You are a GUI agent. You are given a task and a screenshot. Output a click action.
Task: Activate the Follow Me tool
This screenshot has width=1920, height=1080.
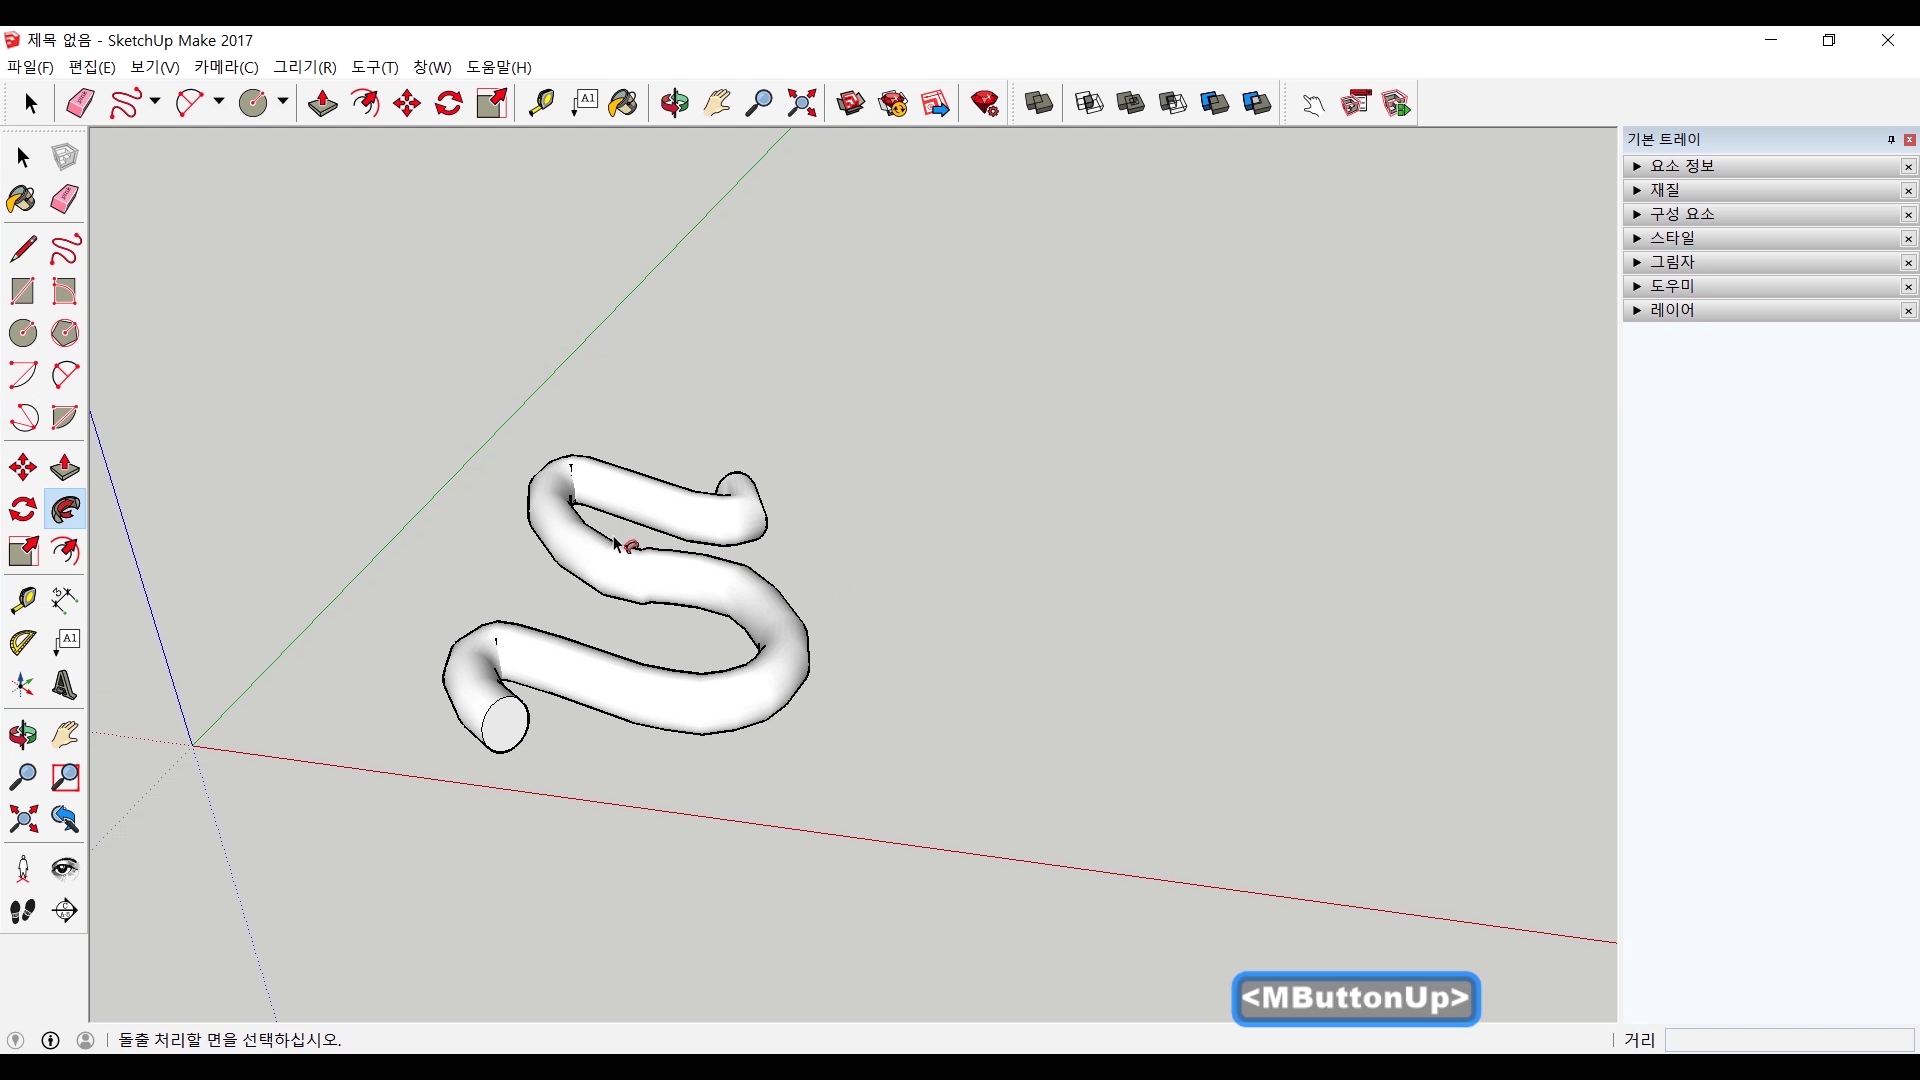65,510
